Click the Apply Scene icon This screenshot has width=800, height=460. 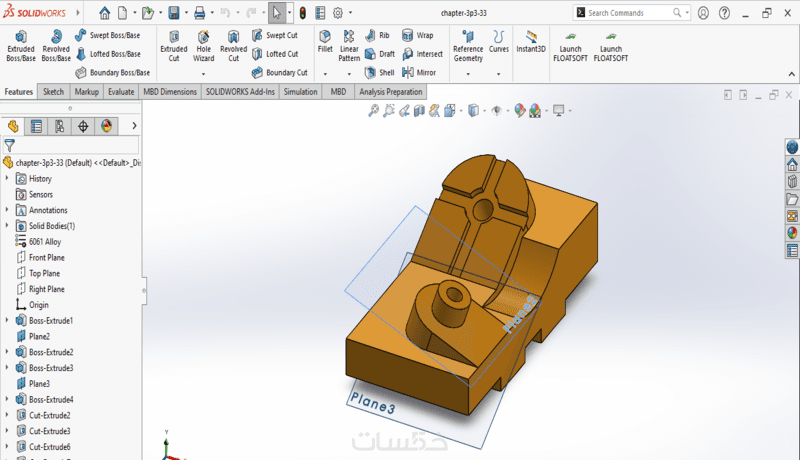click(x=535, y=111)
